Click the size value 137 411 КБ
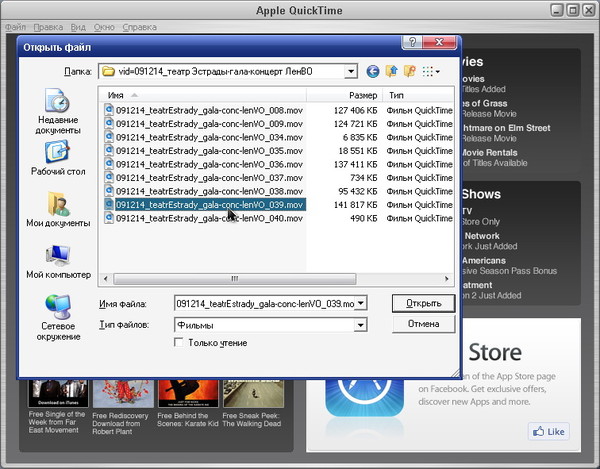600x469 pixels. [355, 164]
